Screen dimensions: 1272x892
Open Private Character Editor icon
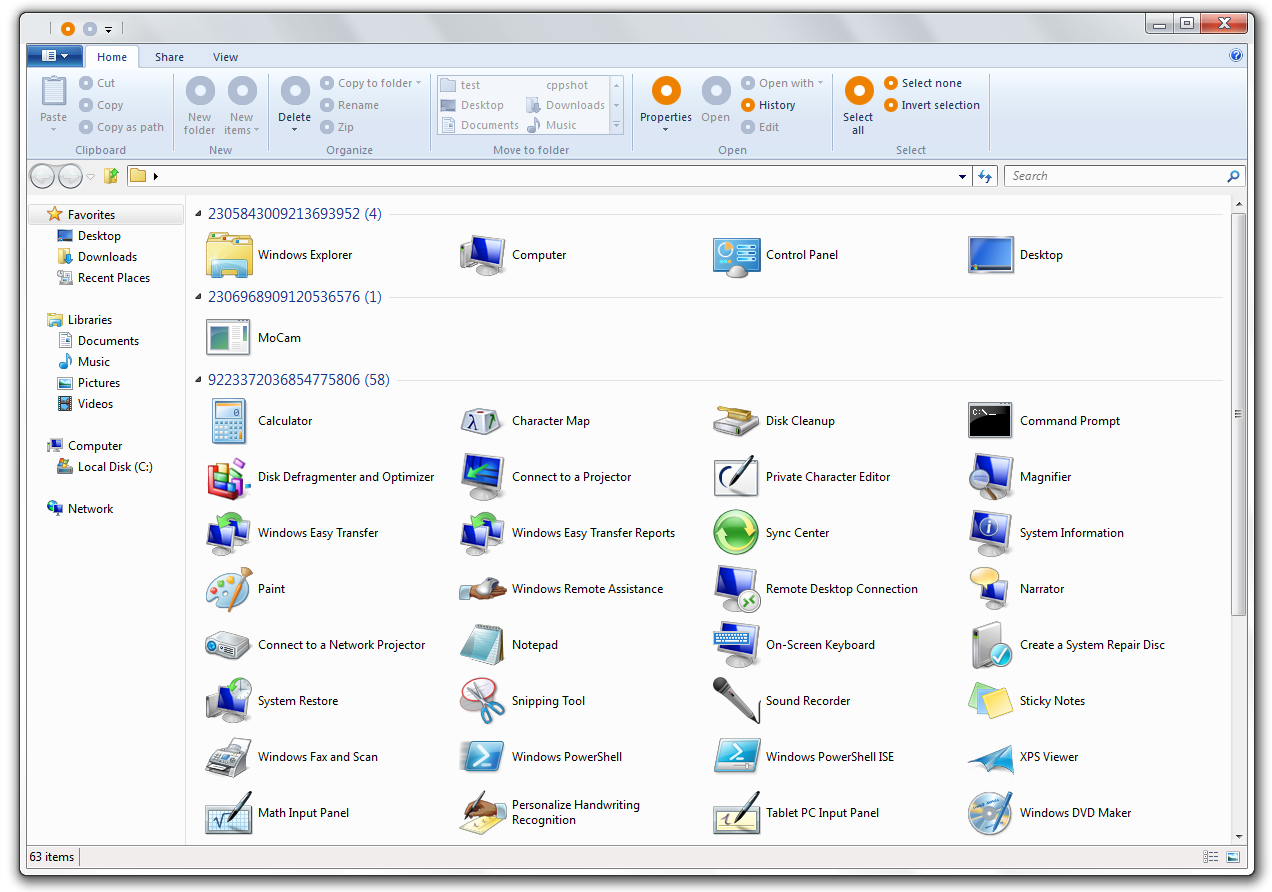click(737, 477)
